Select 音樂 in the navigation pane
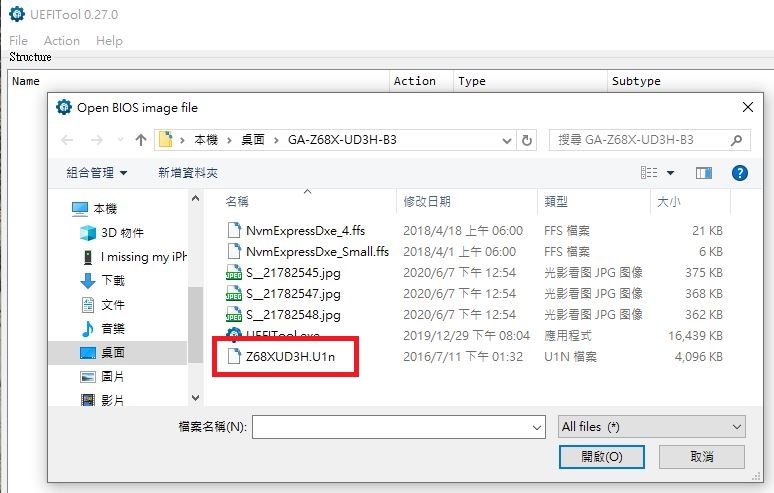This screenshot has height=493, width=774. (103, 328)
